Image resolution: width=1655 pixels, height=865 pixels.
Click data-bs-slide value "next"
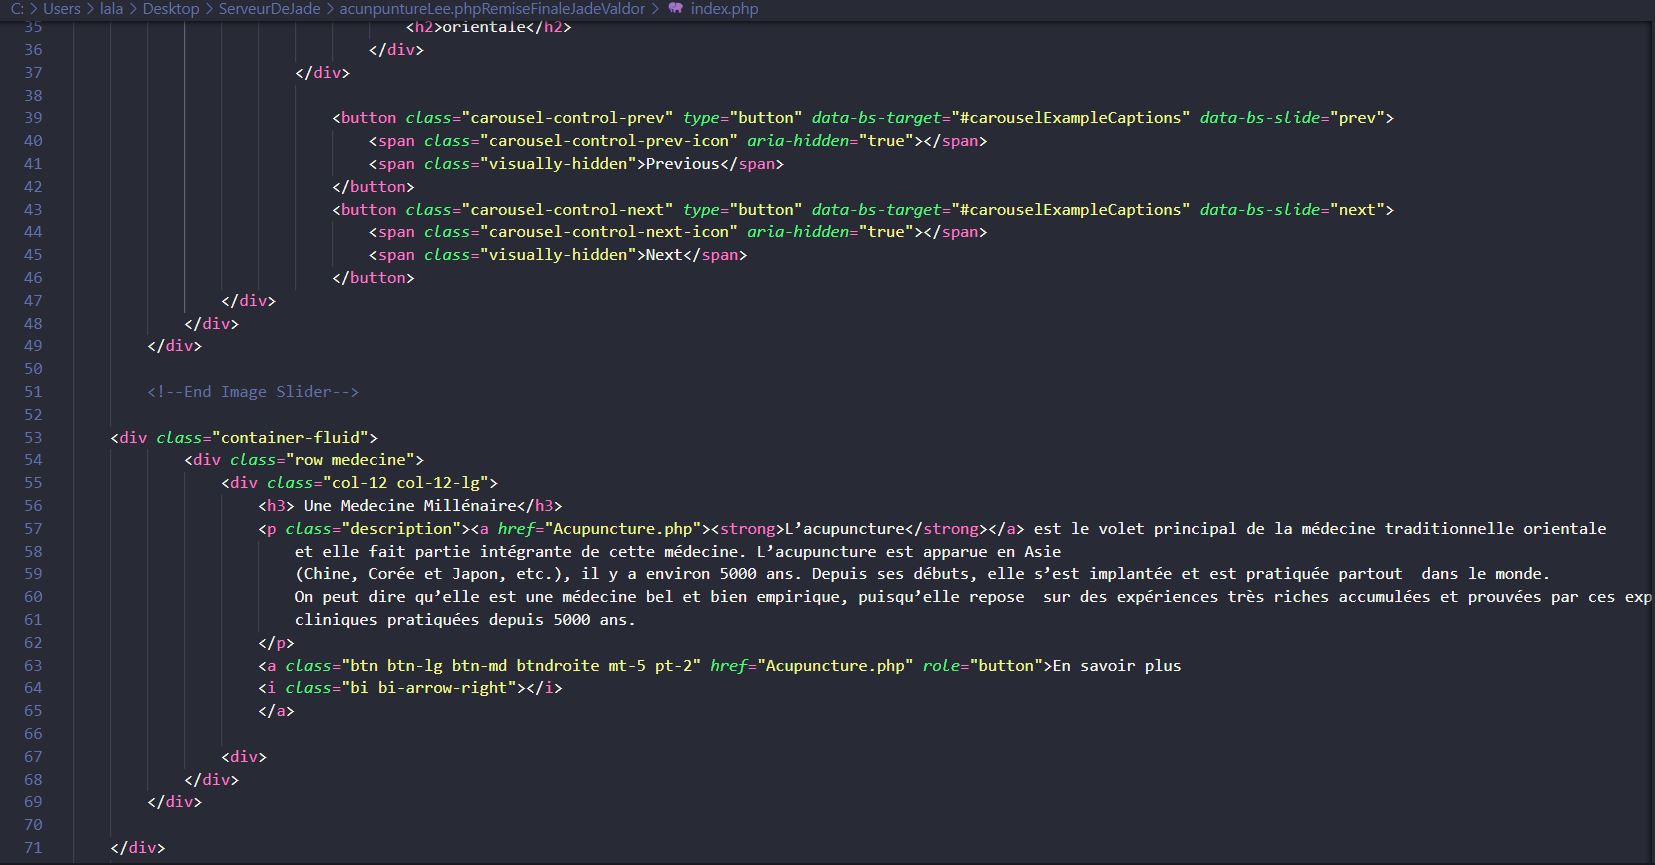pos(1357,210)
